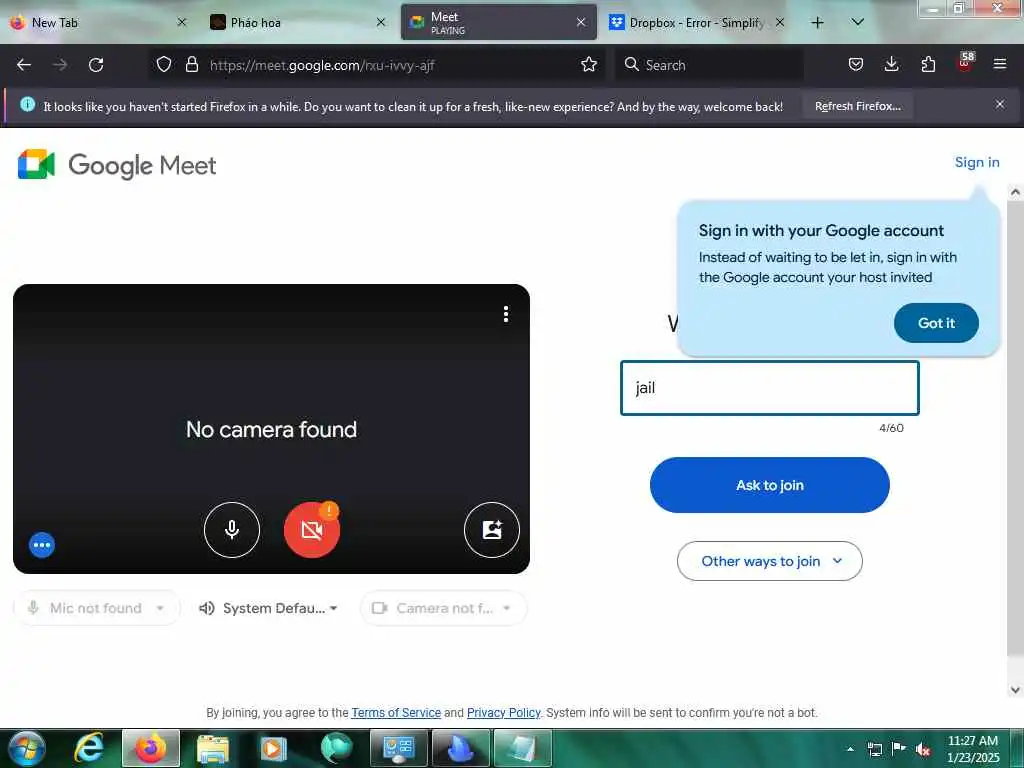Dismiss the Firefox notification bar
Image resolution: width=1024 pixels, height=768 pixels.
1000,104
